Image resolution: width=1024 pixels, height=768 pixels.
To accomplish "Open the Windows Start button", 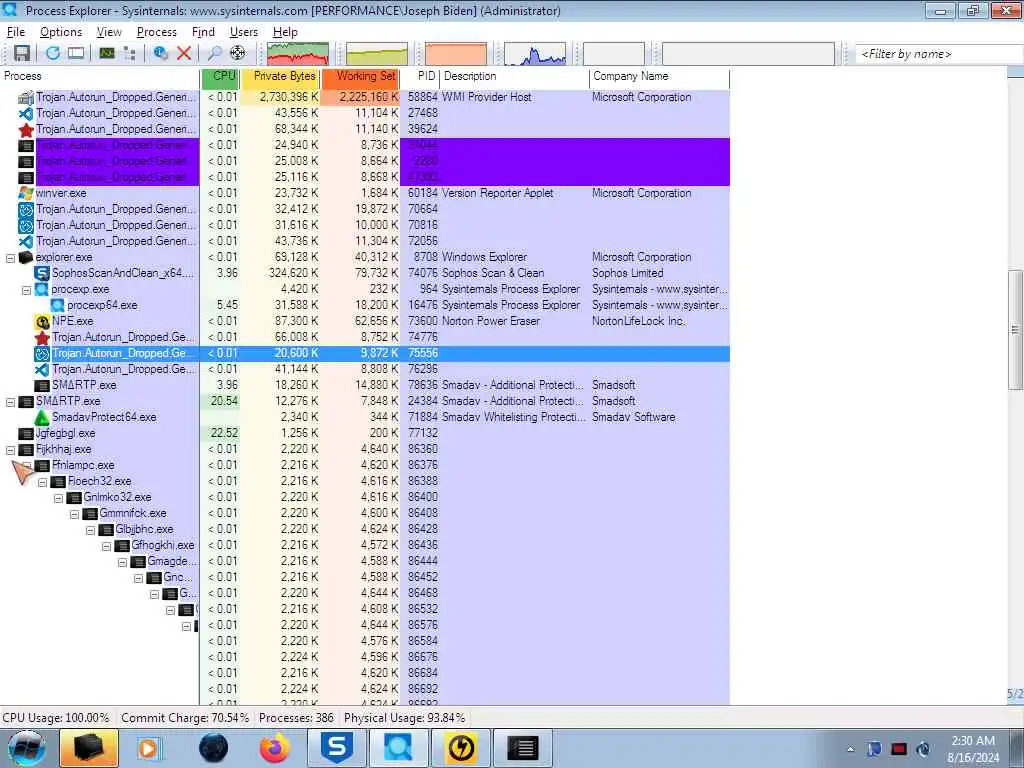I will click(x=27, y=748).
